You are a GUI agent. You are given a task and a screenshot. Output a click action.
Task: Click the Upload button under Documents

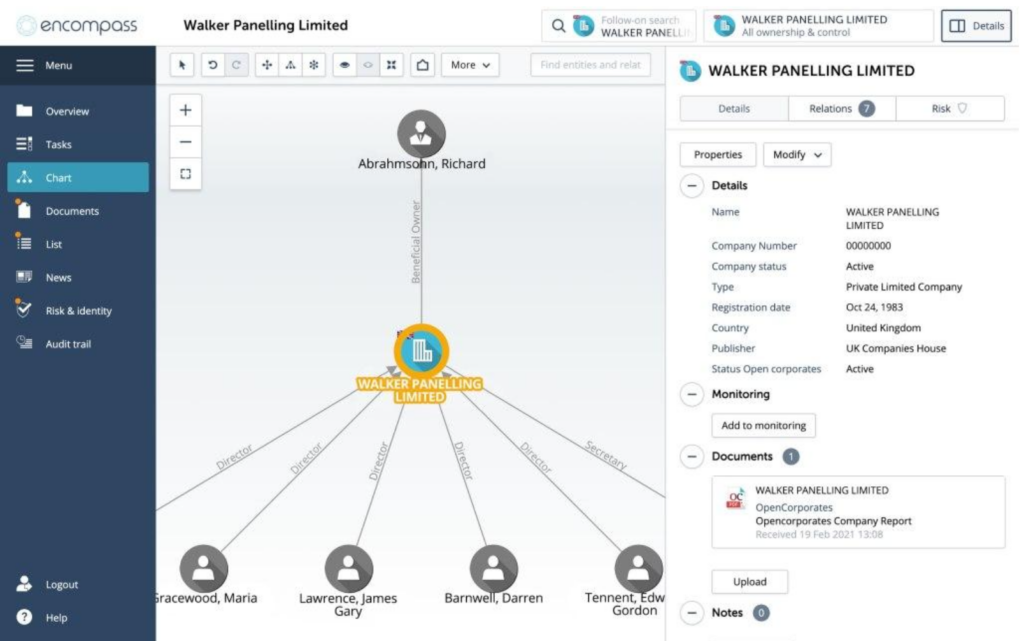749,581
